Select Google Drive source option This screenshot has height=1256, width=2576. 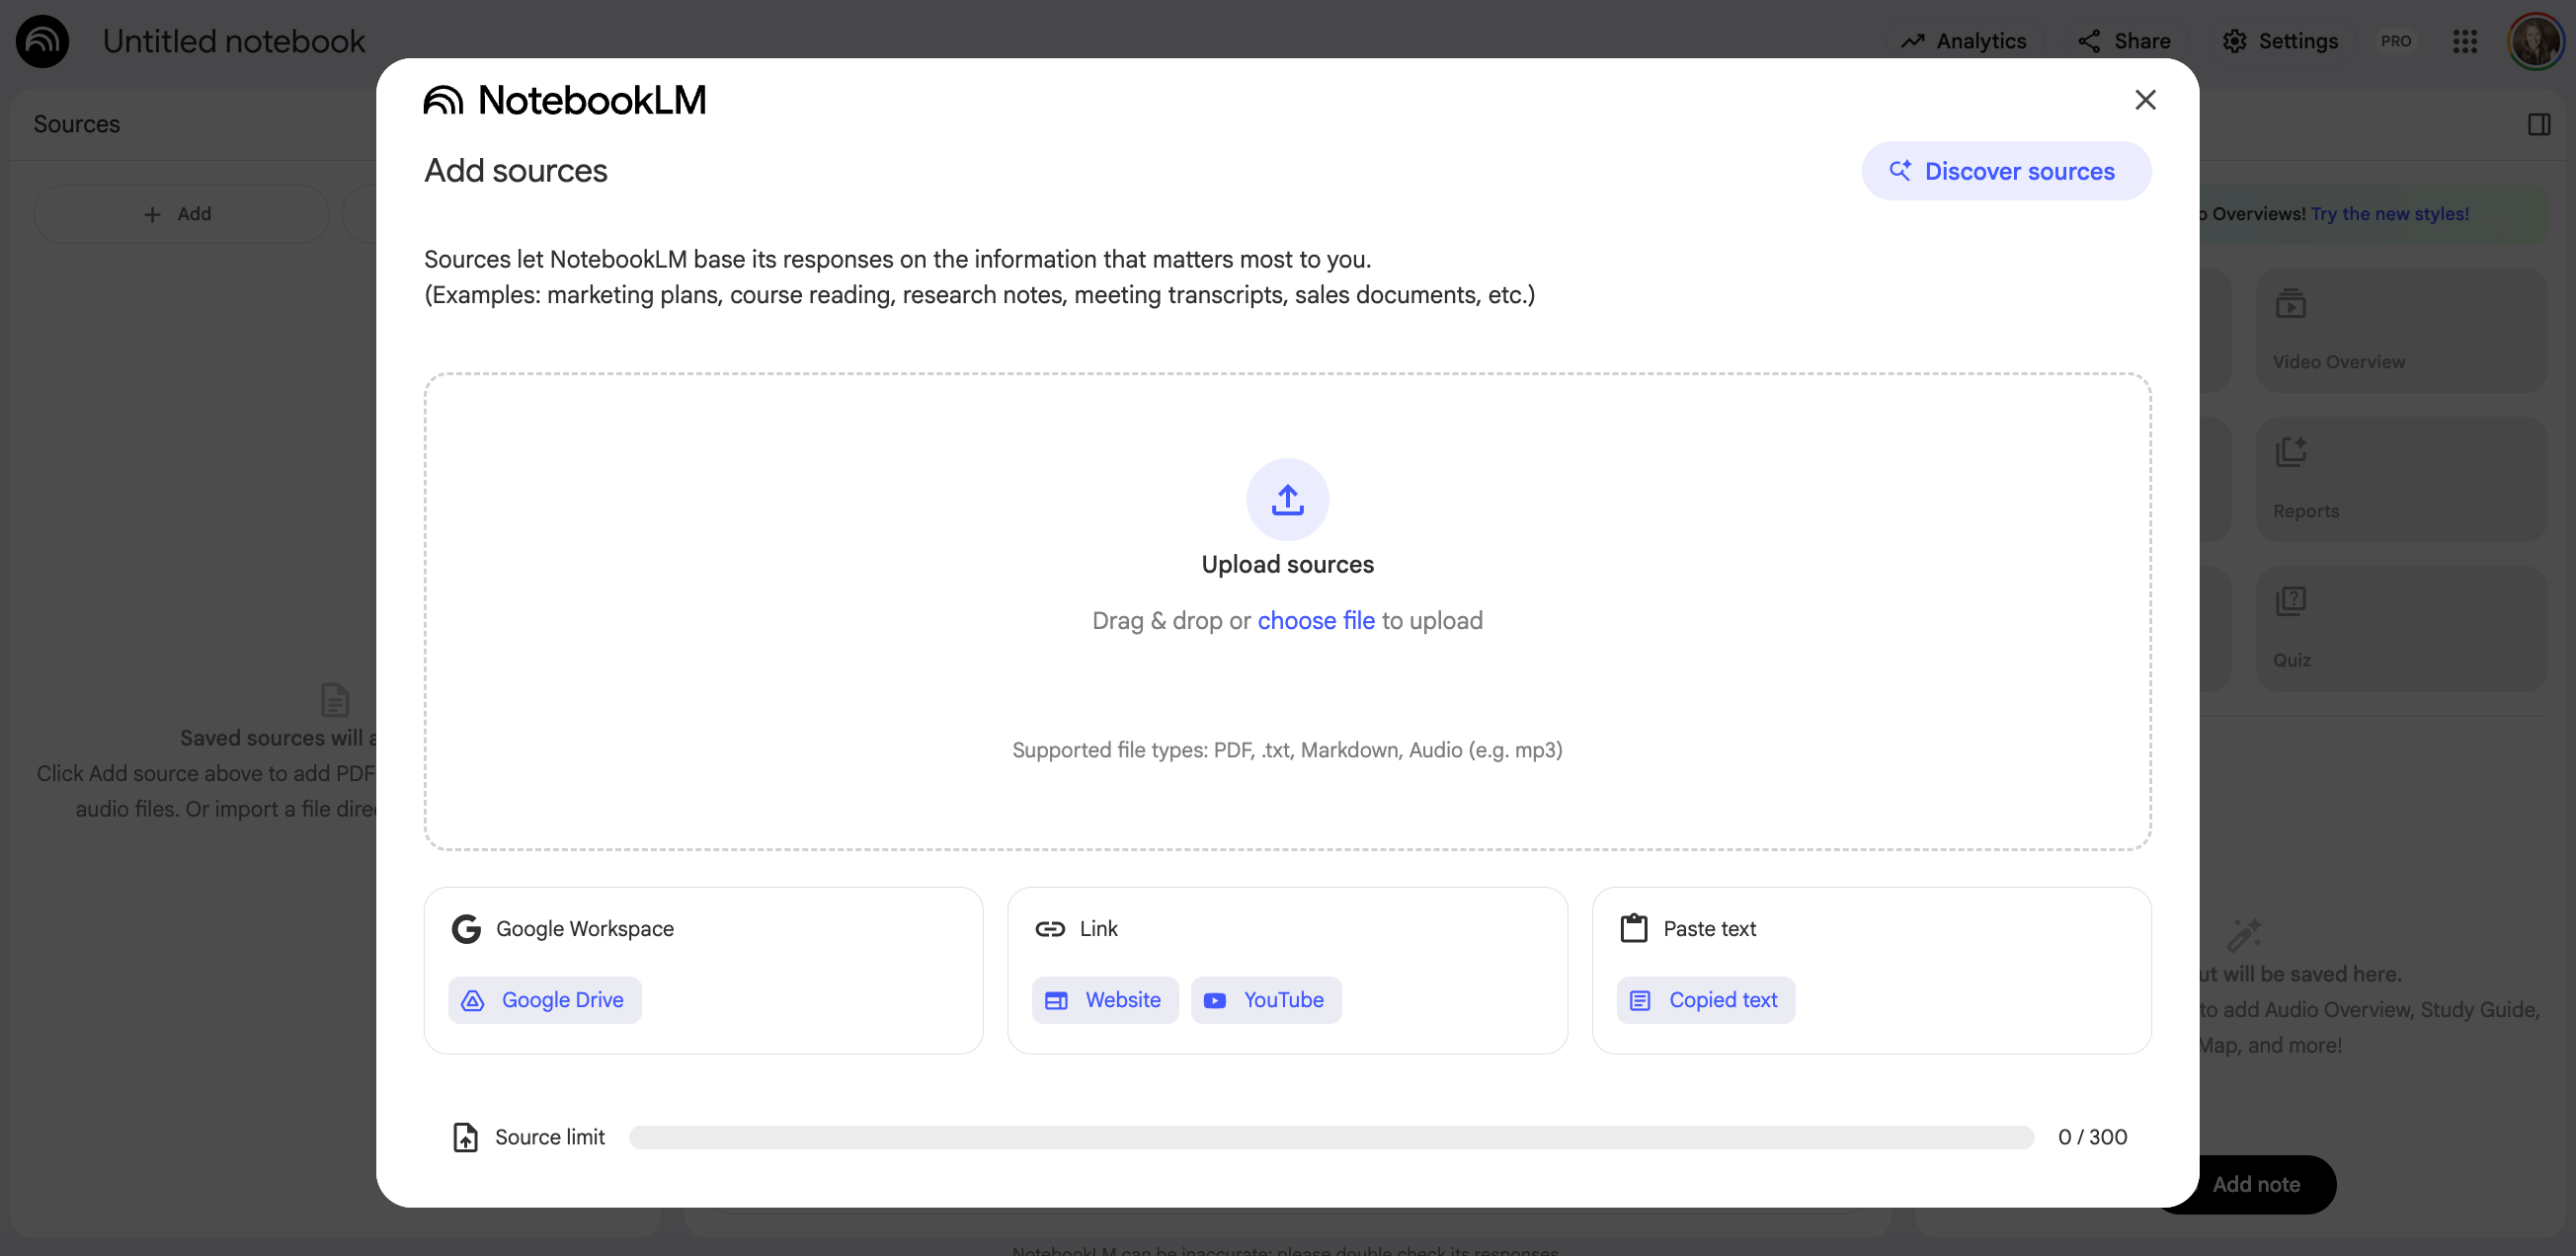tap(545, 1000)
